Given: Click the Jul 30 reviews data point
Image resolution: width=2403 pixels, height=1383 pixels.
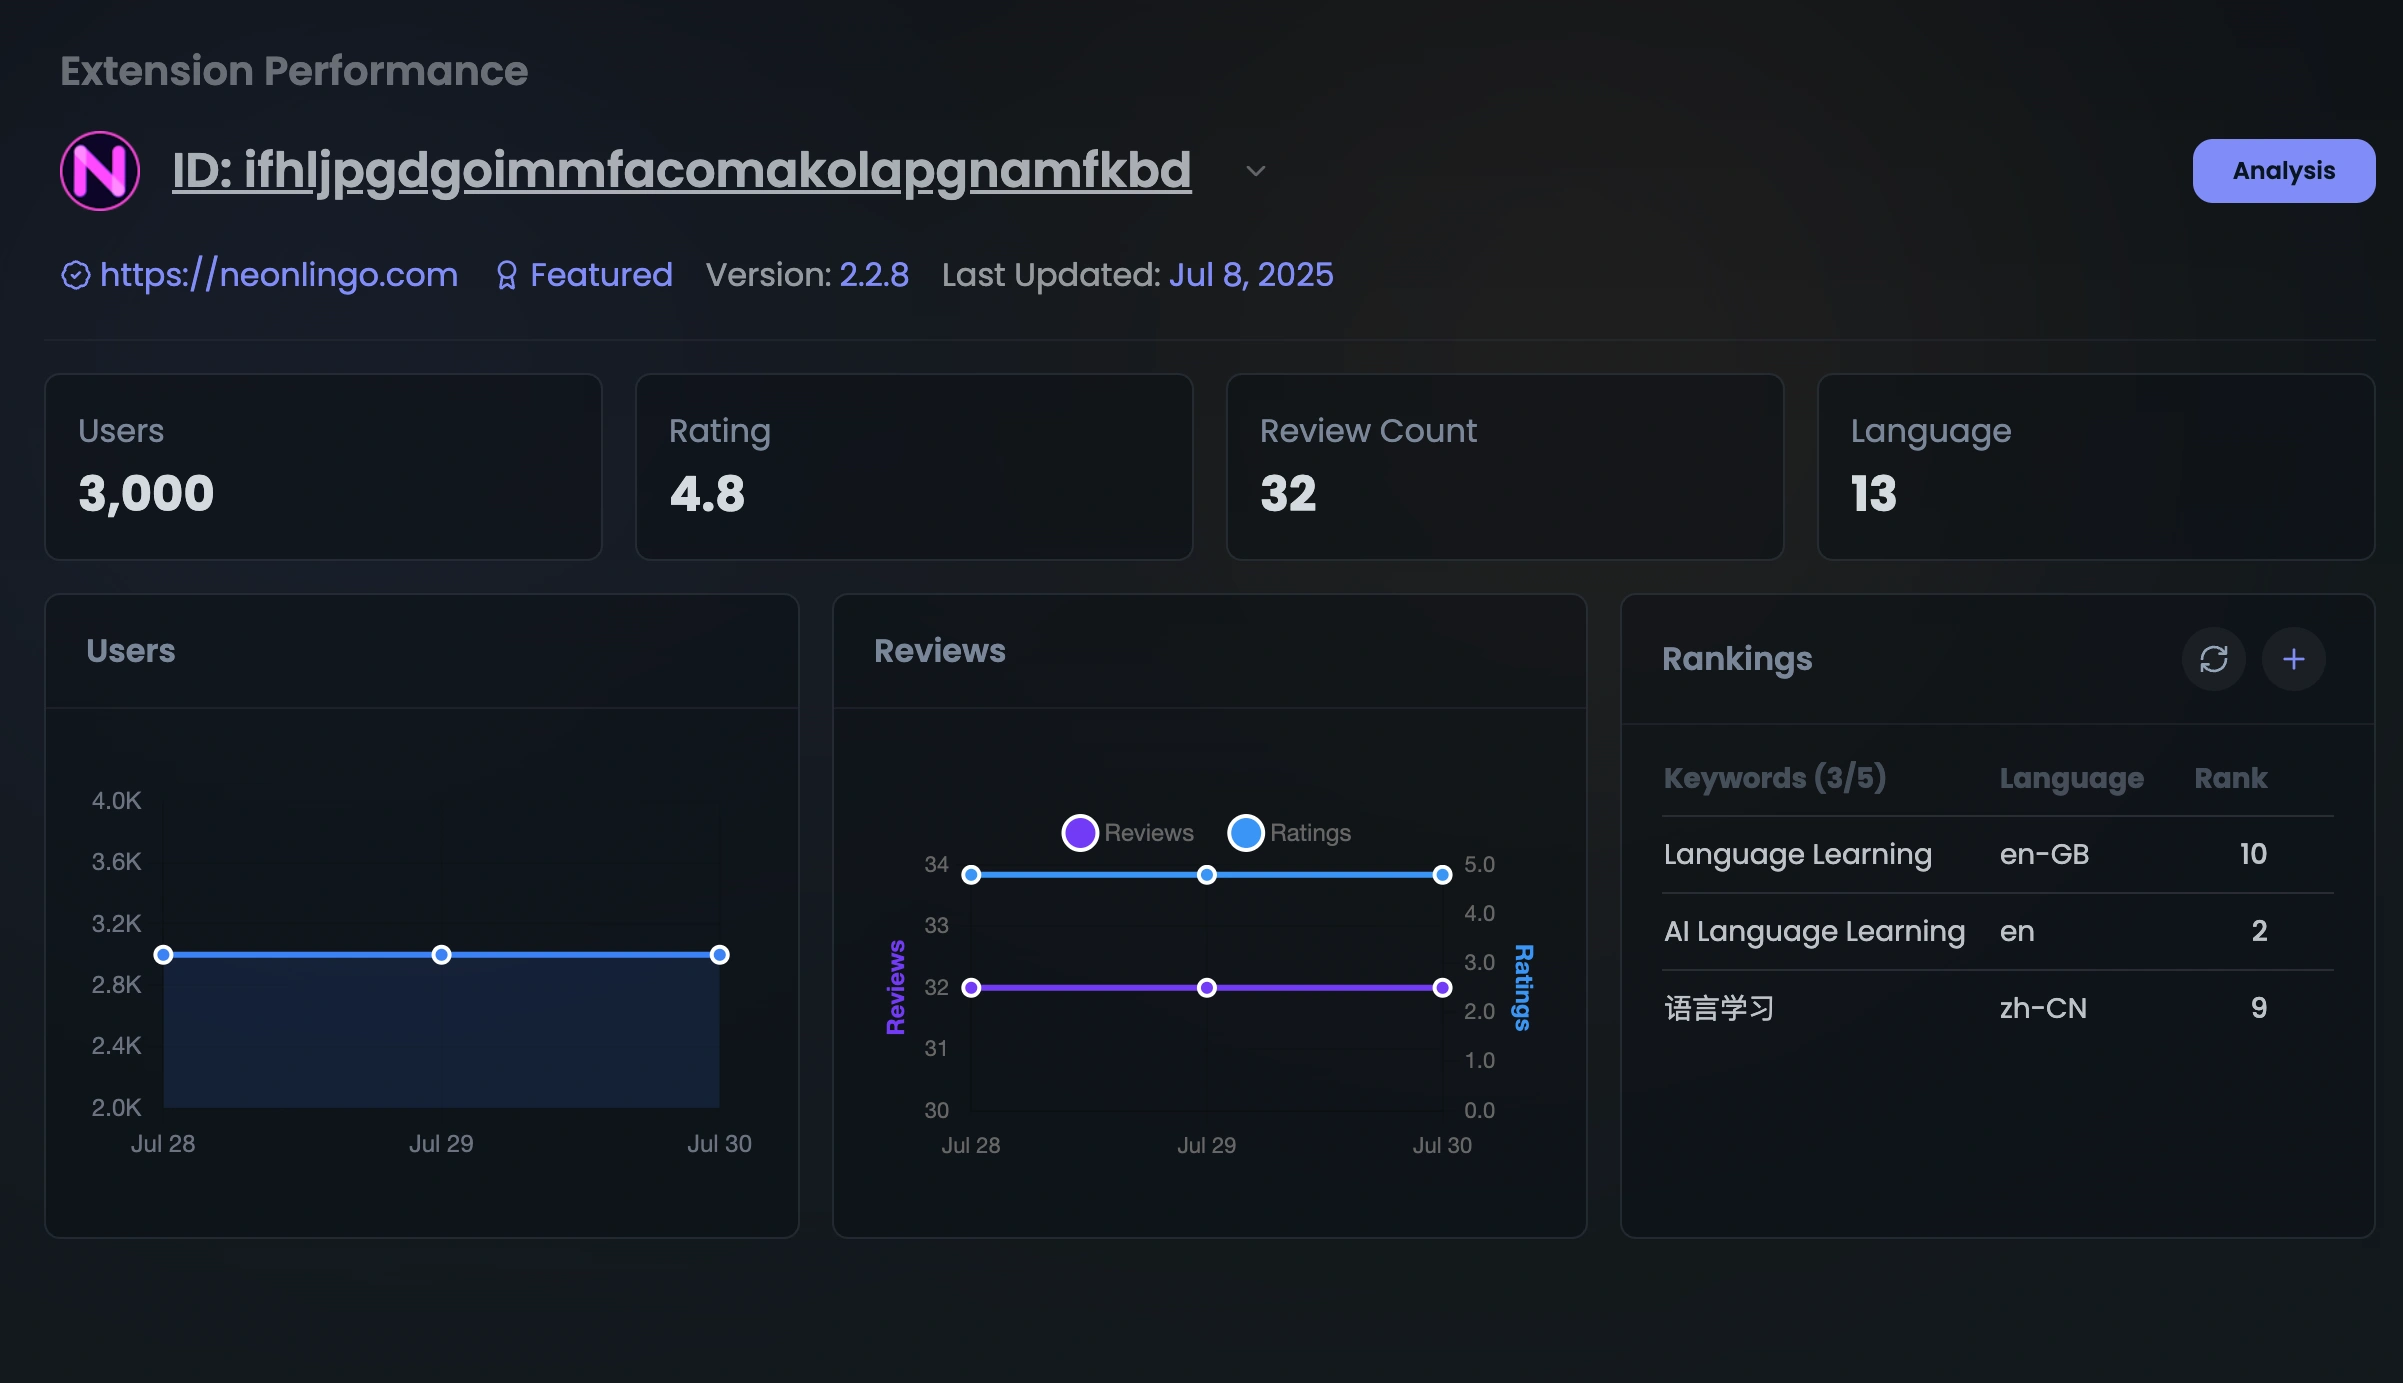Looking at the screenshot, I should click(1442, 988).
